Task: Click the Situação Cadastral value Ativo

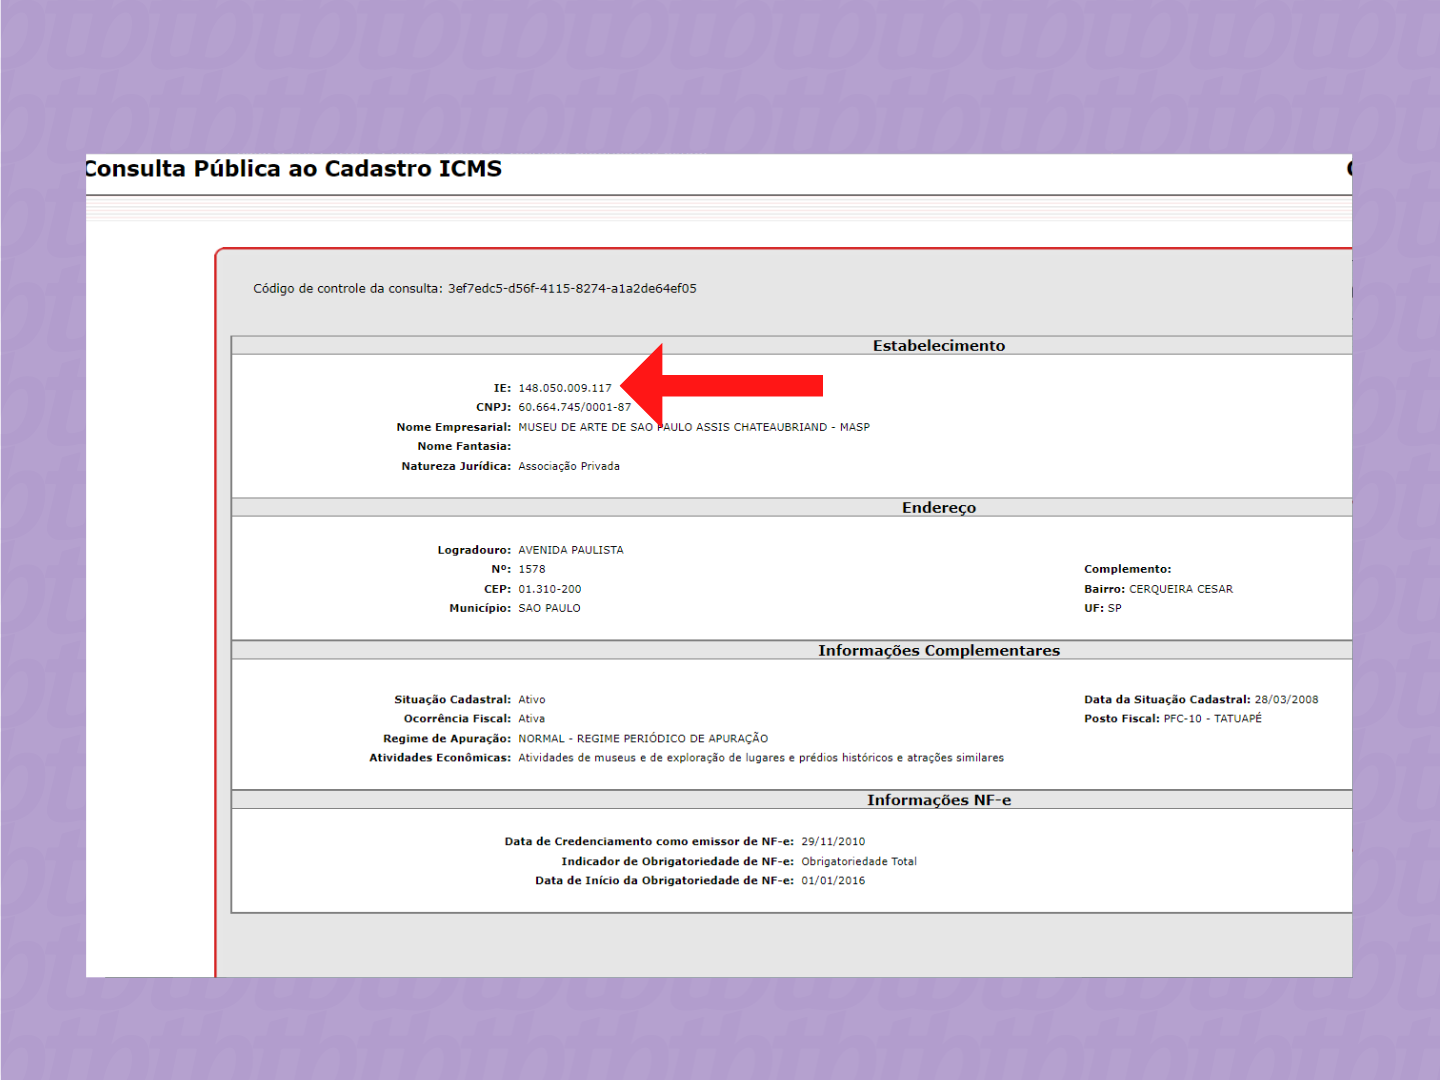Action: pos(532,700)
